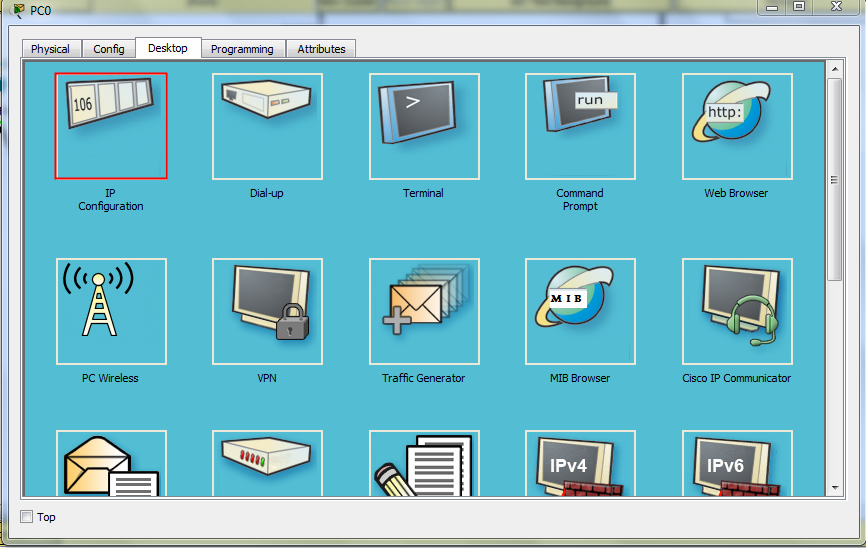Click the "Cisco IP Communicator" label
Screen dimensions: 866x548
point(736,378)
